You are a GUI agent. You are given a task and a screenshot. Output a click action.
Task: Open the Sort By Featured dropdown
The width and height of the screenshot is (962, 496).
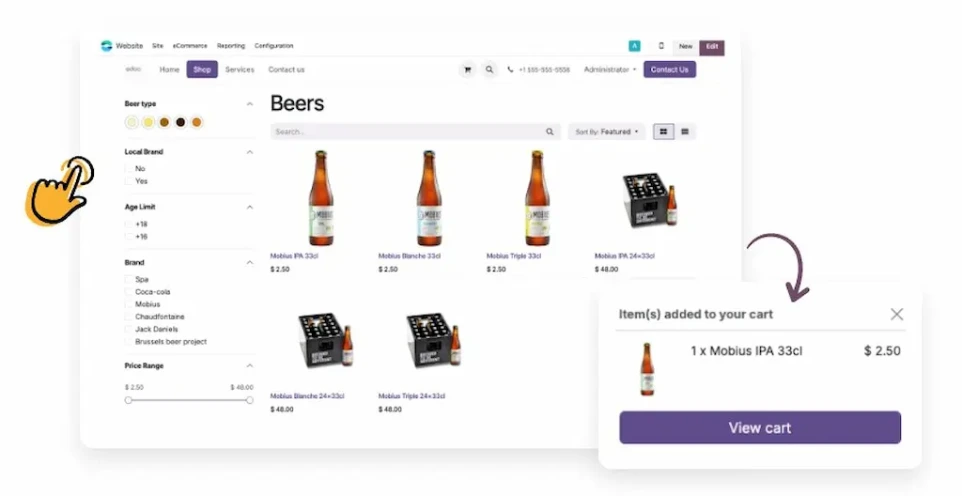pos(606,132)
